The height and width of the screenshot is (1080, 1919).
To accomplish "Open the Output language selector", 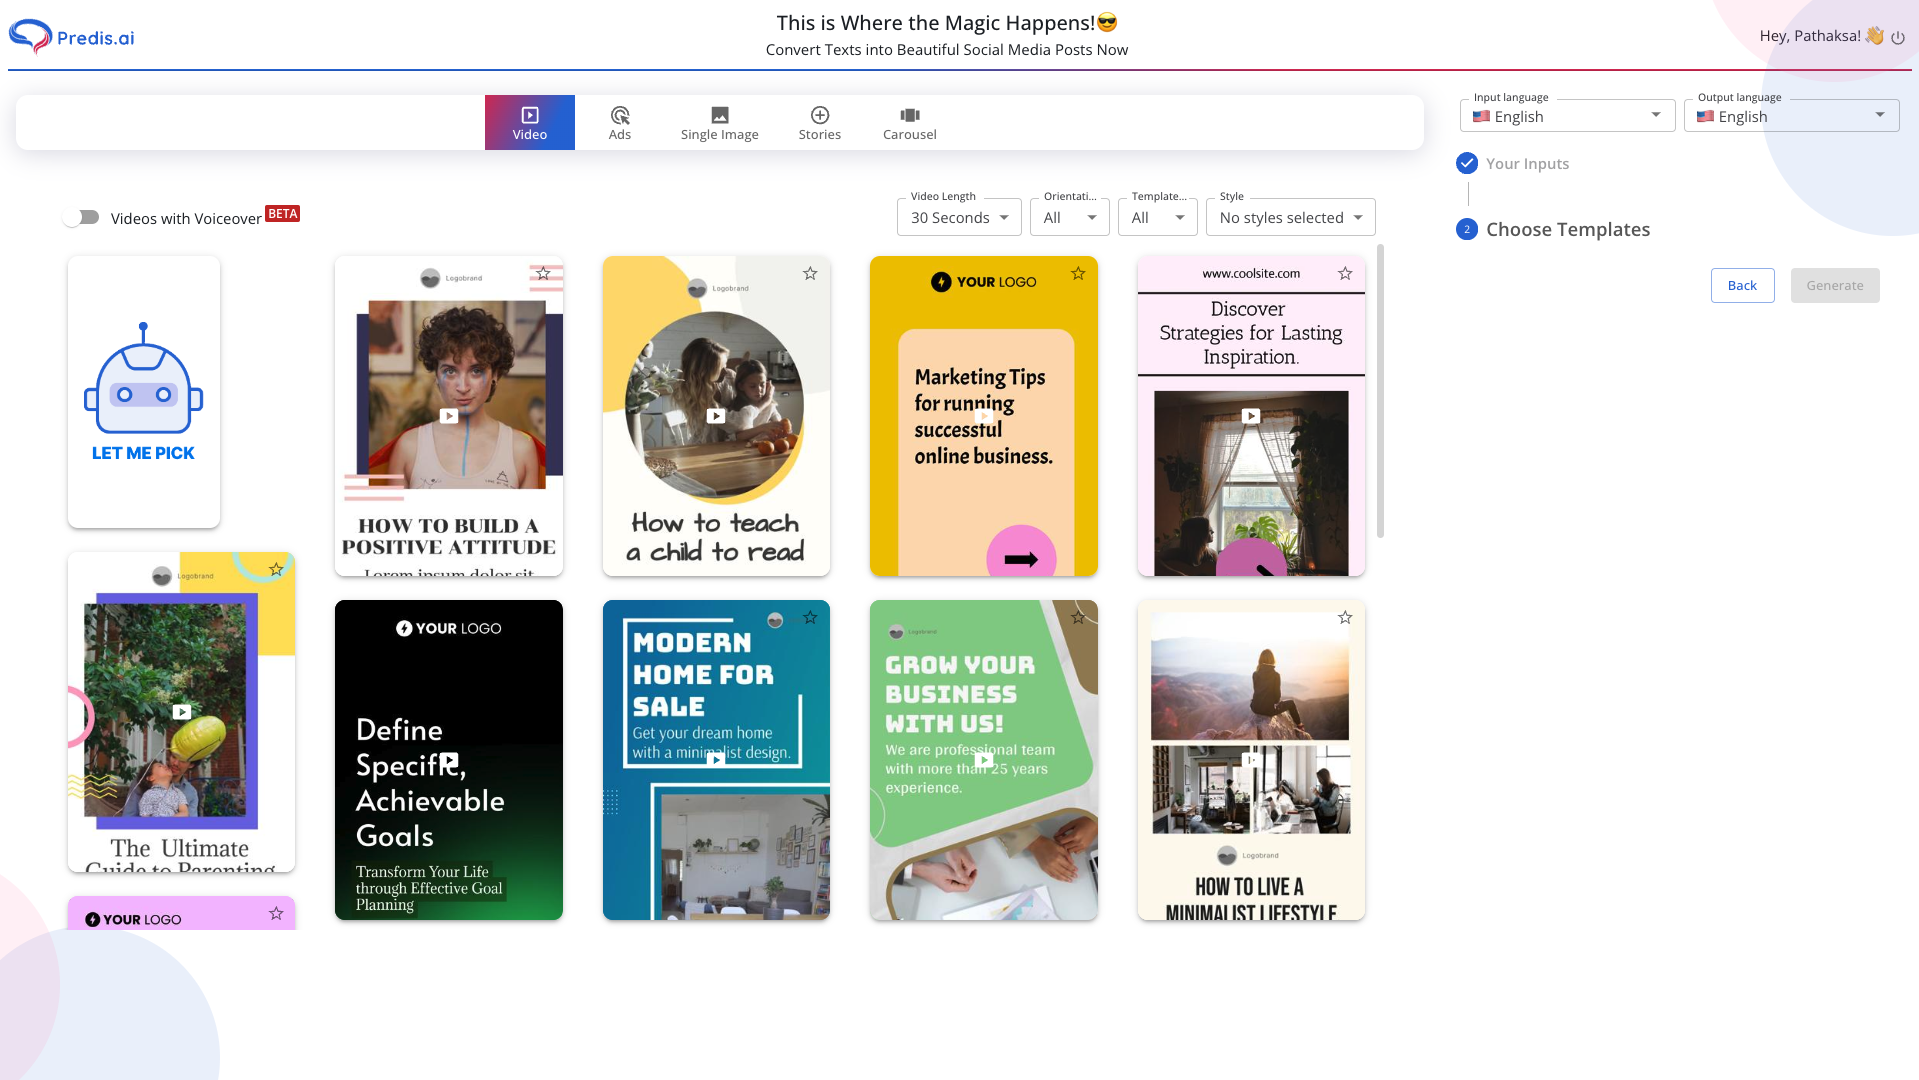I will 1790,116.
